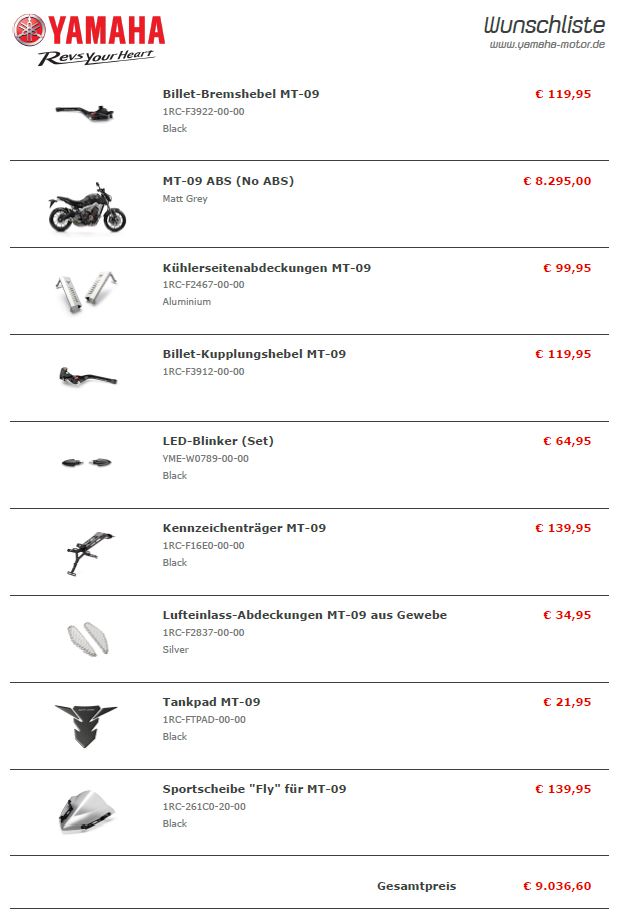Image resolution: width=621 pixels, height=917 pixels.
Task: Click the Wunschliste heading
Action: tap(544, 24)
